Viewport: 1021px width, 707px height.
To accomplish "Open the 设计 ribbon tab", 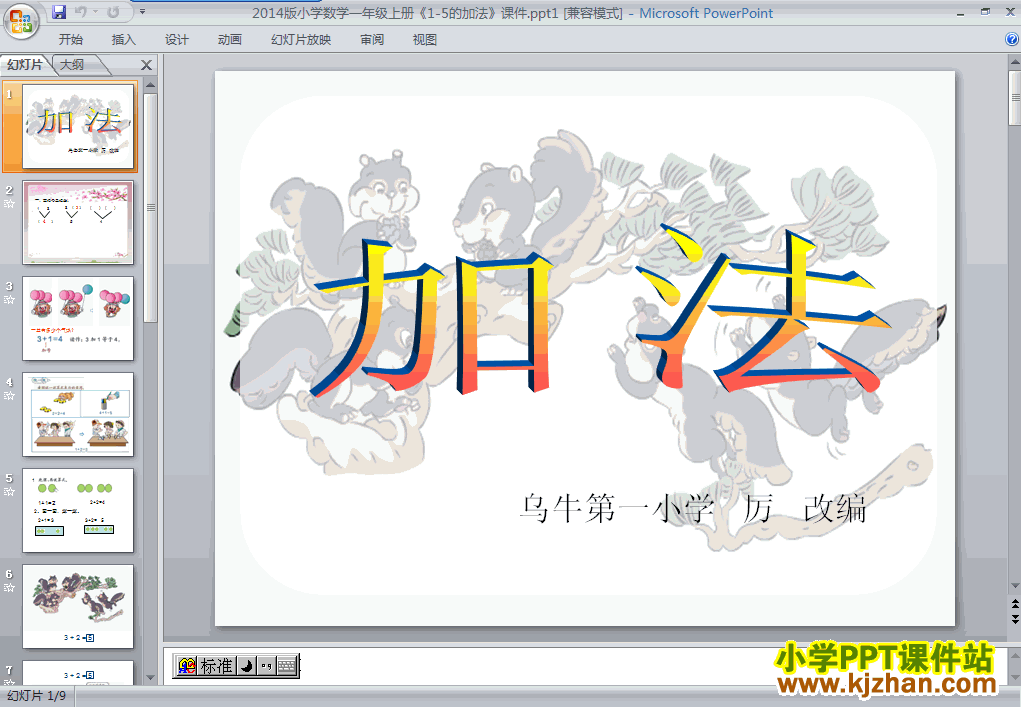I will [x=176, y=40].
